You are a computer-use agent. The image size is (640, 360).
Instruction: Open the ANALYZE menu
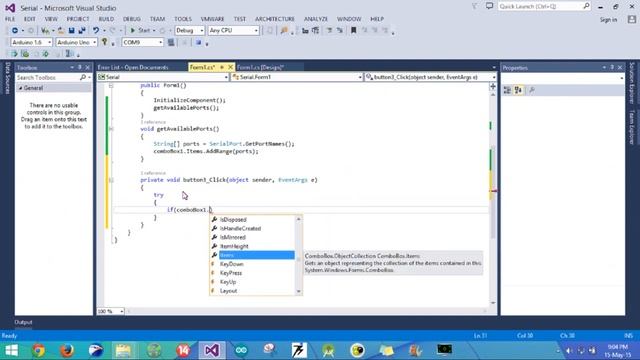pos(316,19)
